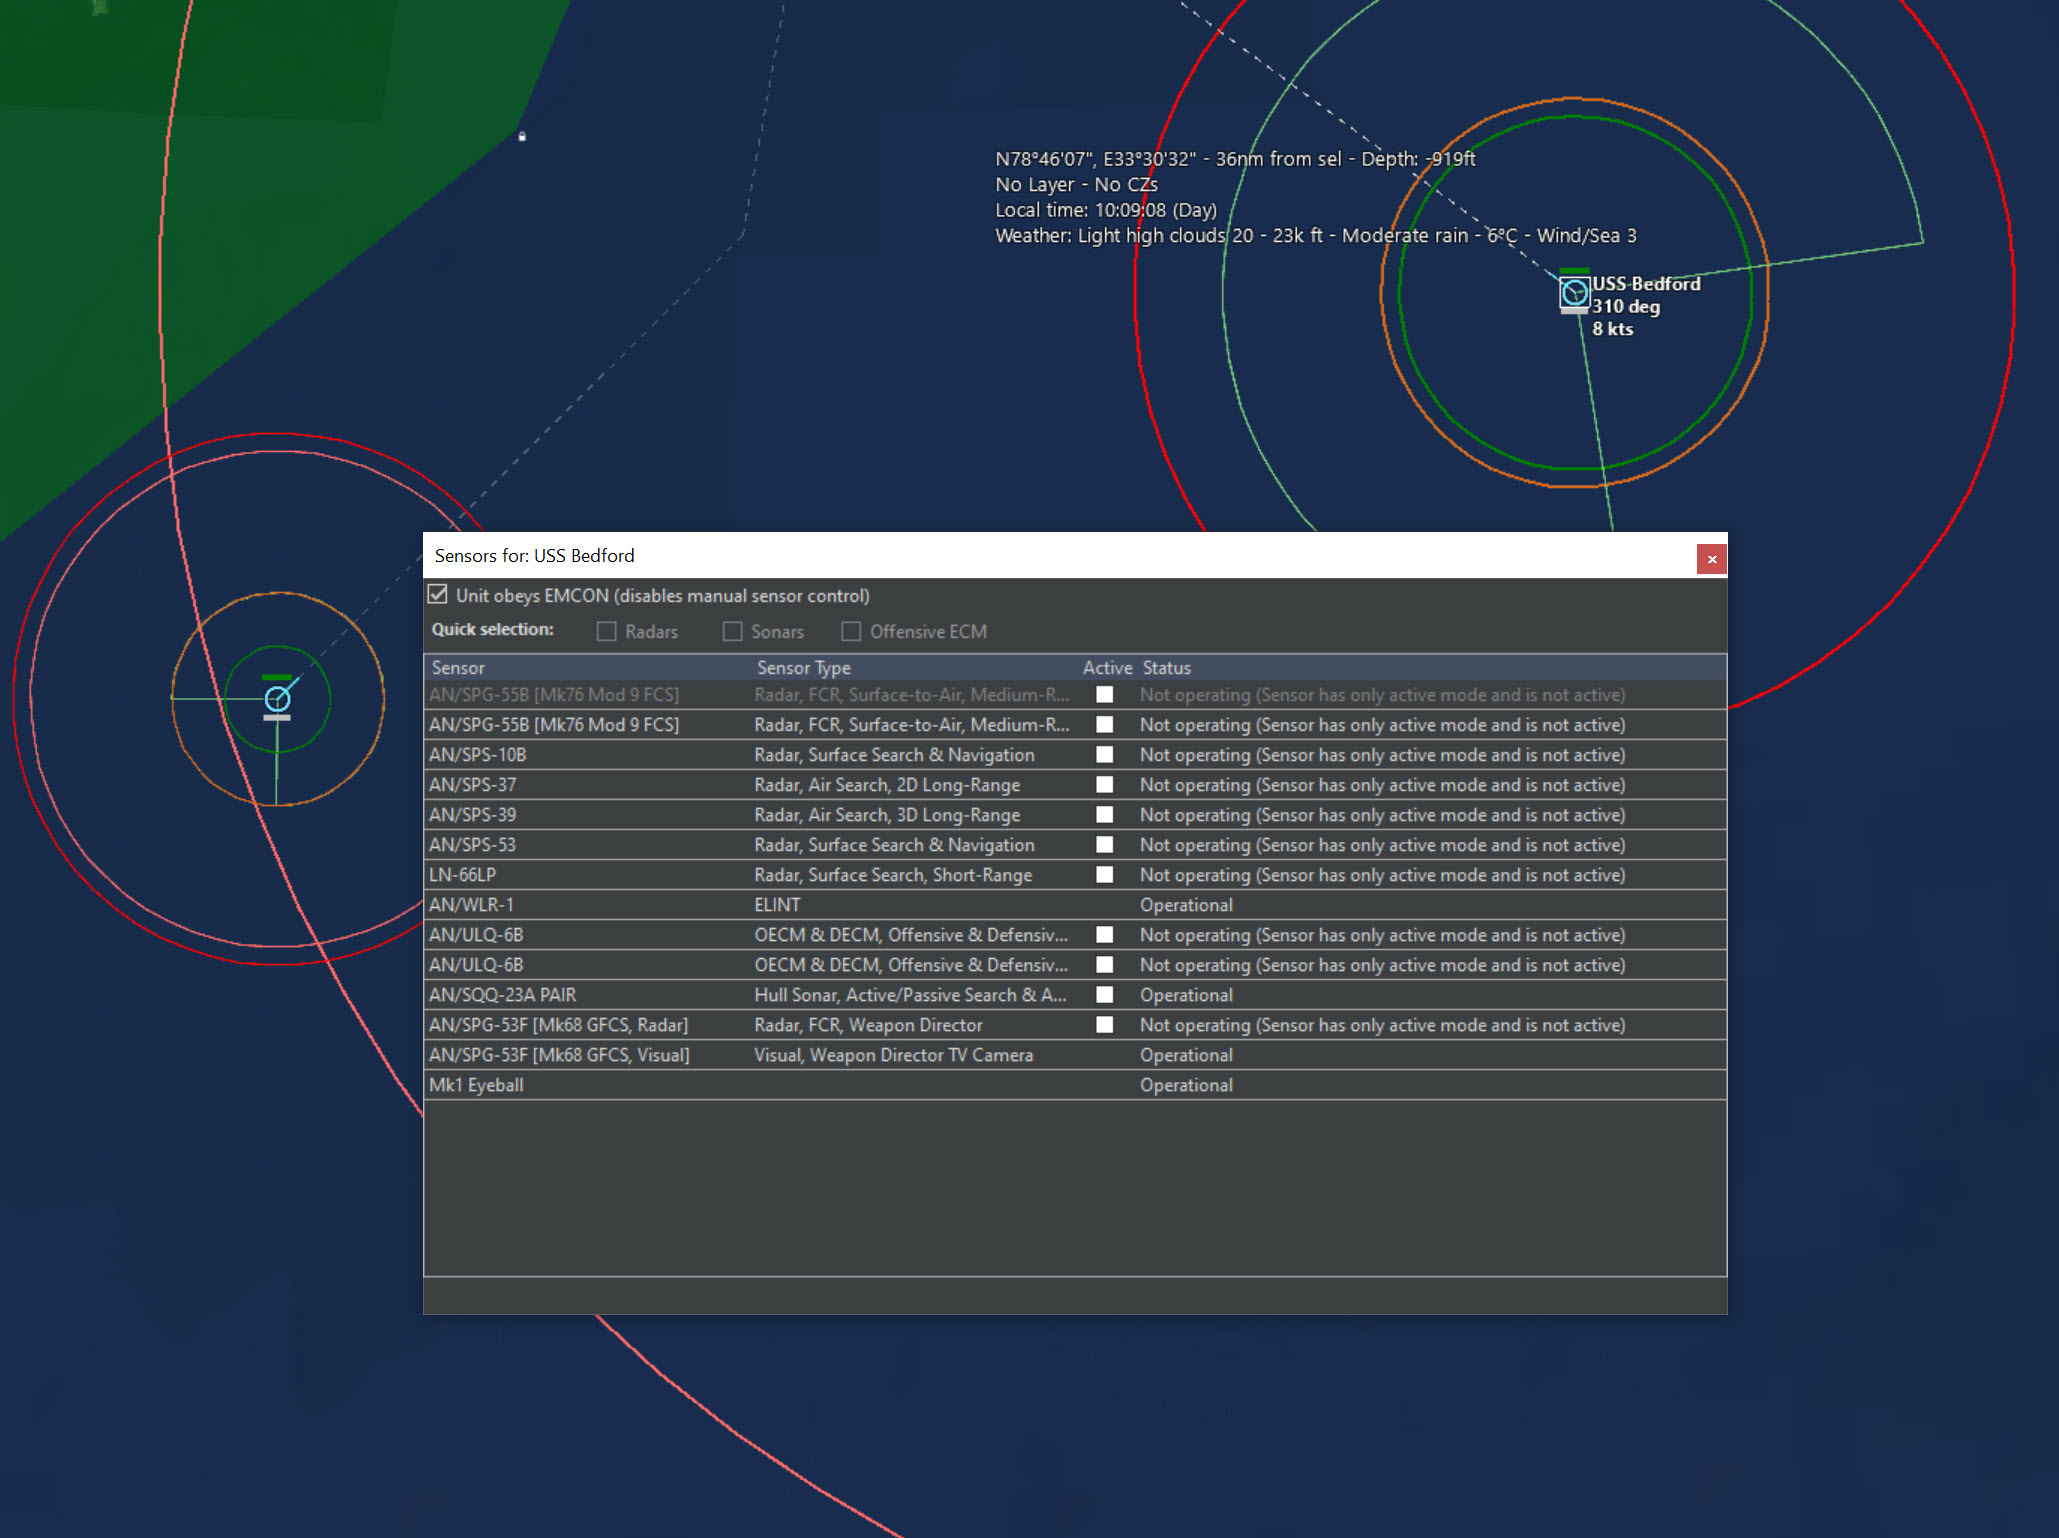This screenshot has width=2059, height=1538.
Task: Toggle Unit obeys EMCON checkbox
Action: [x=438, y=595]
